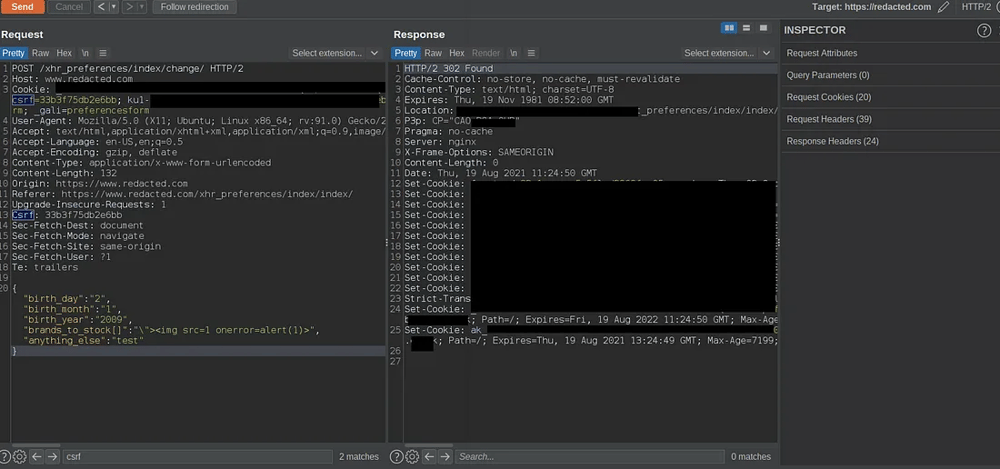This screenshot has height=469, width=1000.
Task: Click Response Search... input field
Action: (589, 456)
